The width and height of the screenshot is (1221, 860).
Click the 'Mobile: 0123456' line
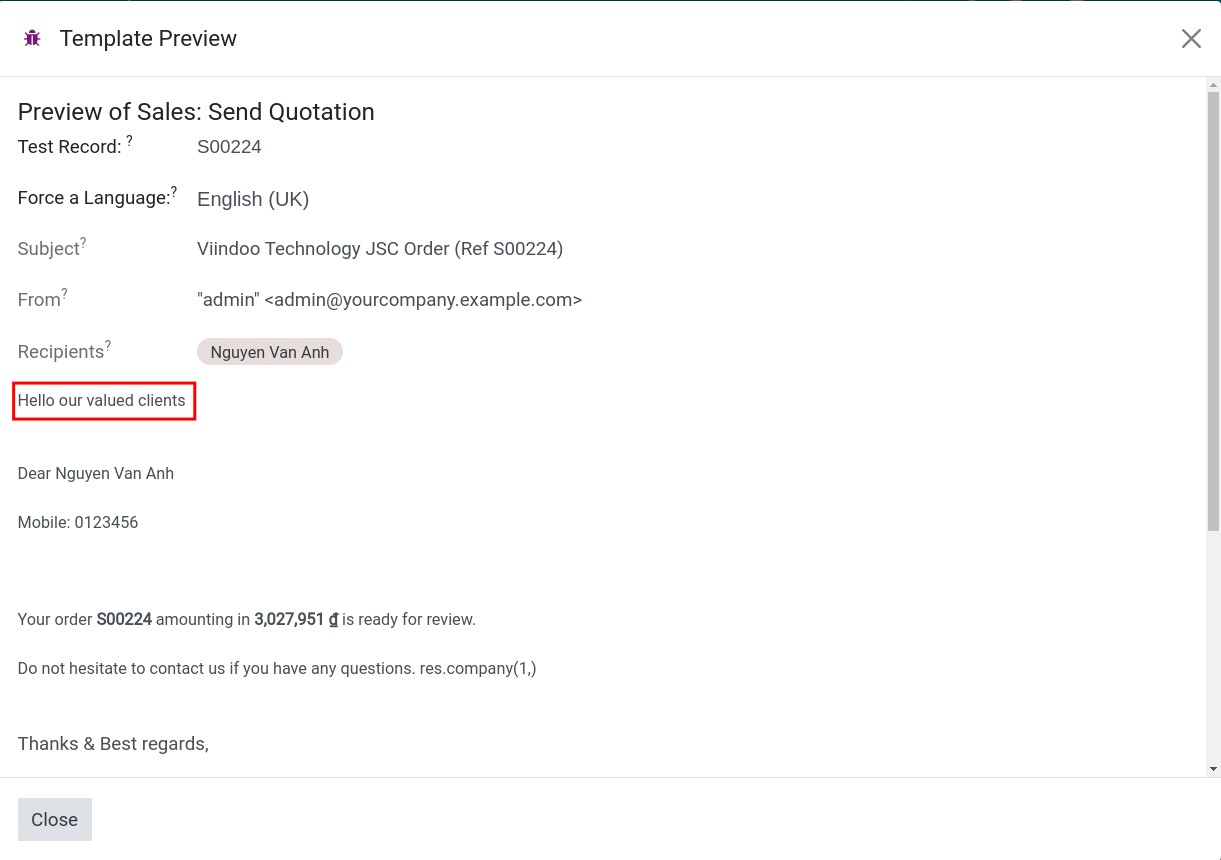tap(78, 523)
